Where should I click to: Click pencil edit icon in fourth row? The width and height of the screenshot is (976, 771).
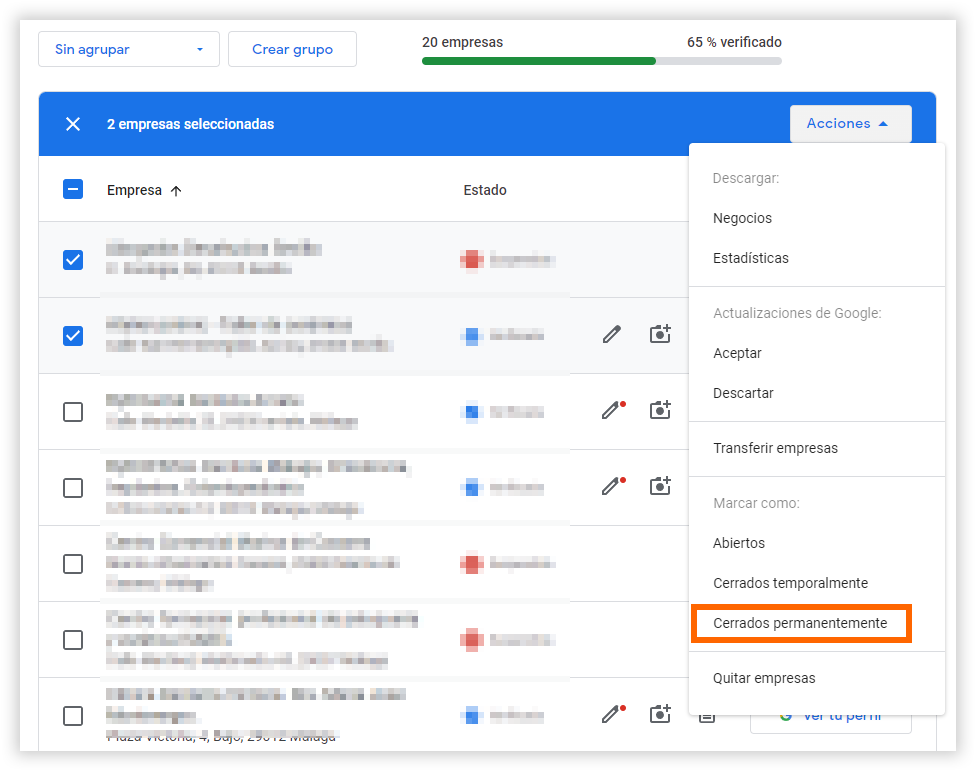[611, 486]
